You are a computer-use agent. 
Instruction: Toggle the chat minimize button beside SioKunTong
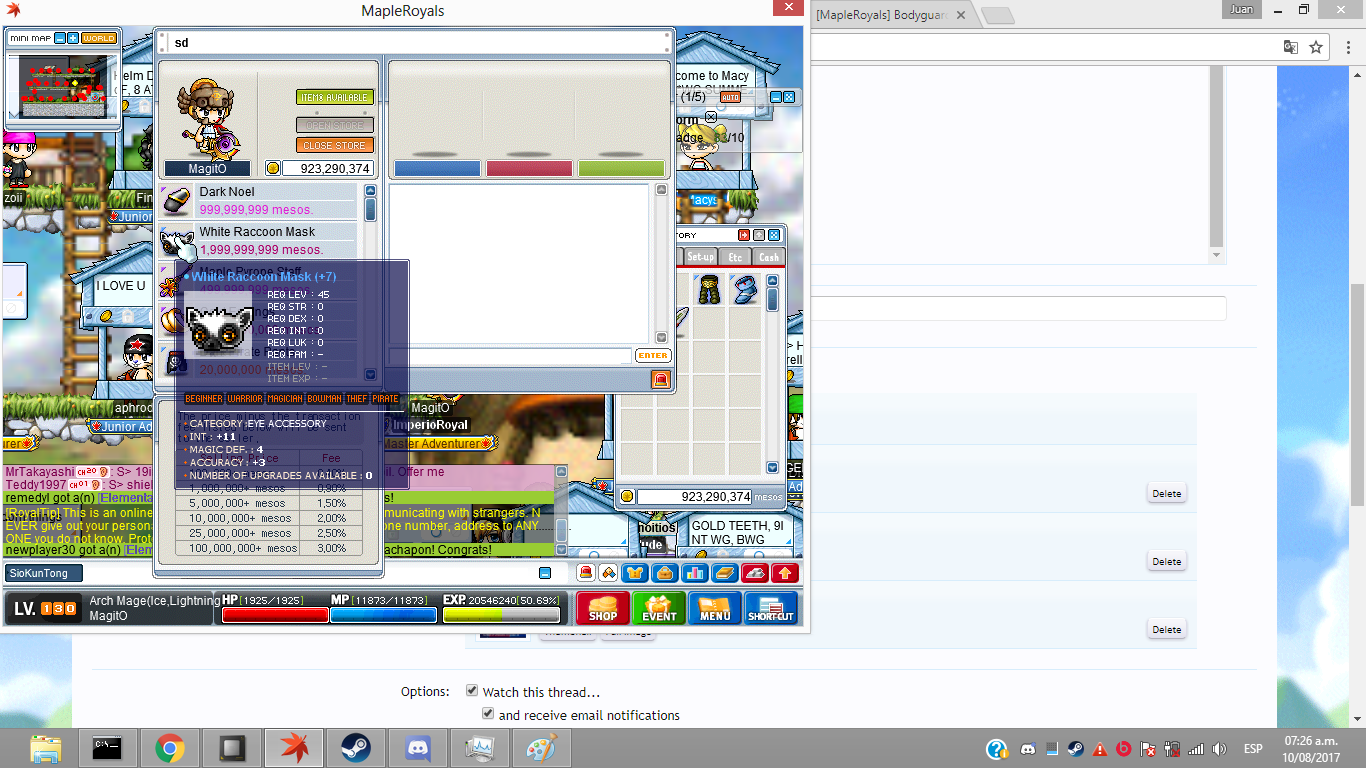(545, 573)
